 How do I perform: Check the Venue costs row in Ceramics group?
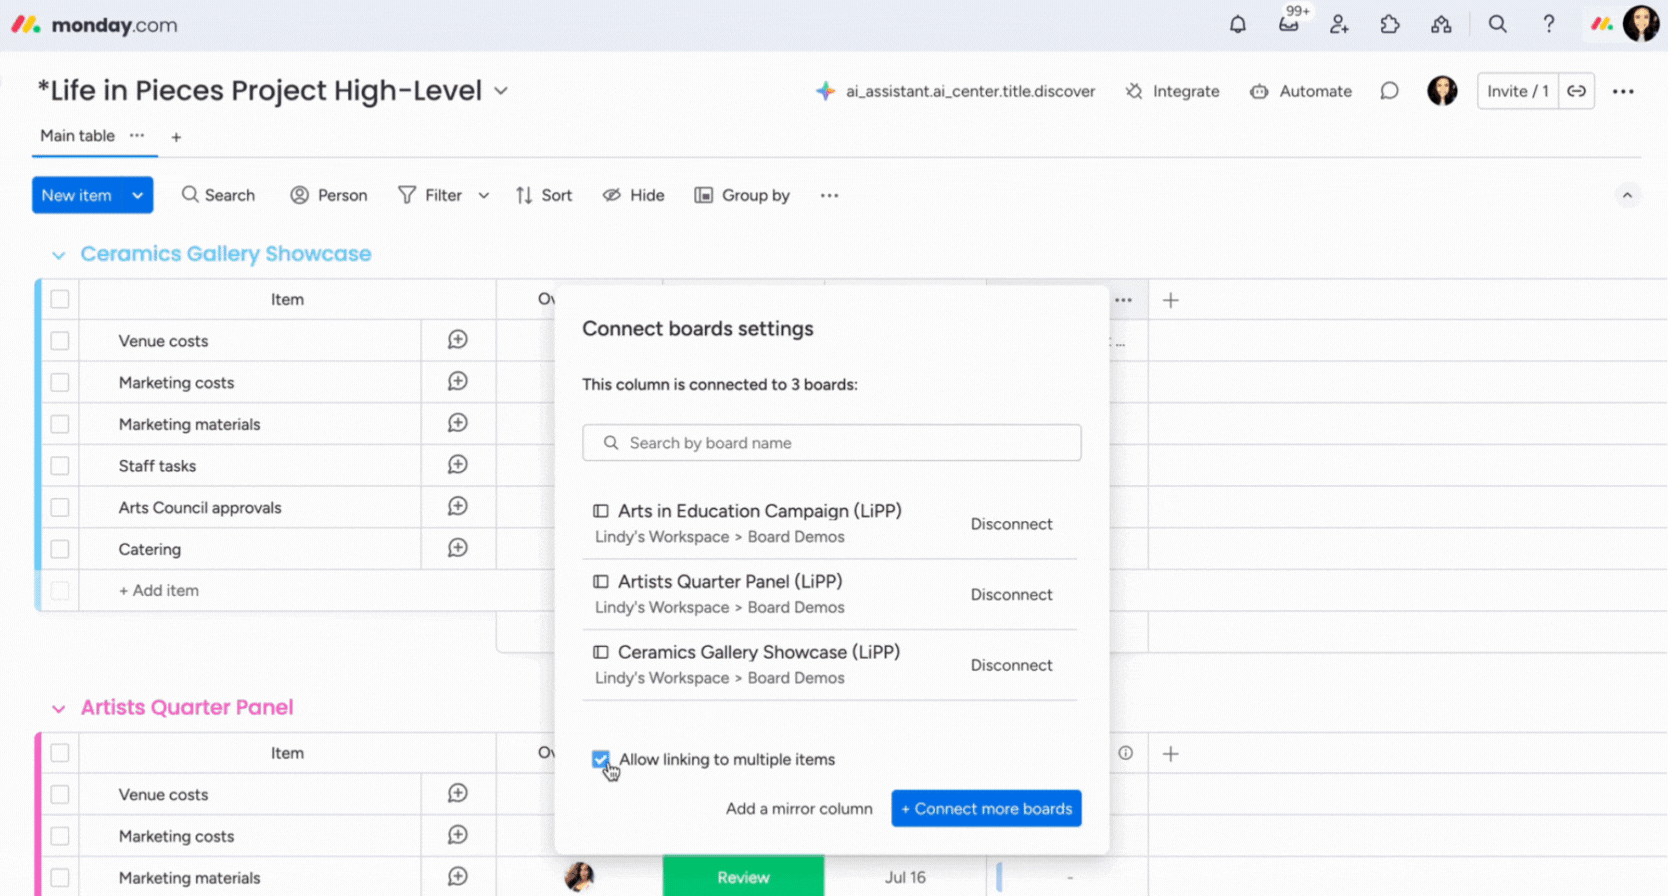(60, 341)
